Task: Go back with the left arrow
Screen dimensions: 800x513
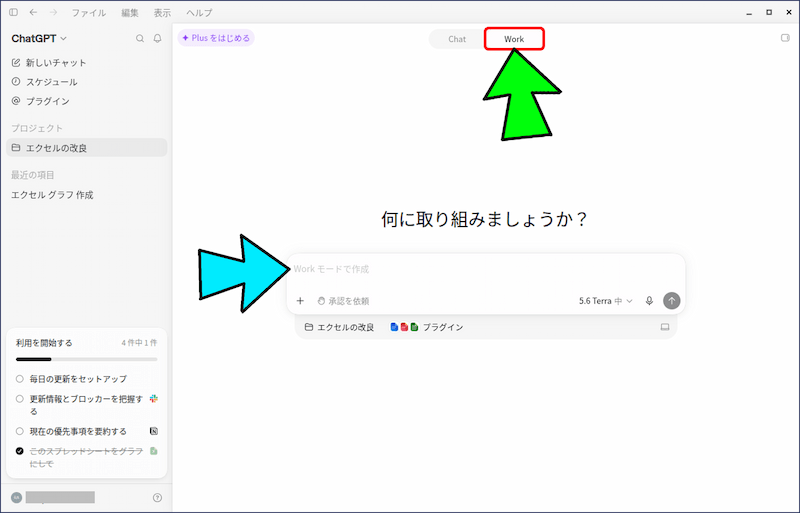Action: point(33,12)
